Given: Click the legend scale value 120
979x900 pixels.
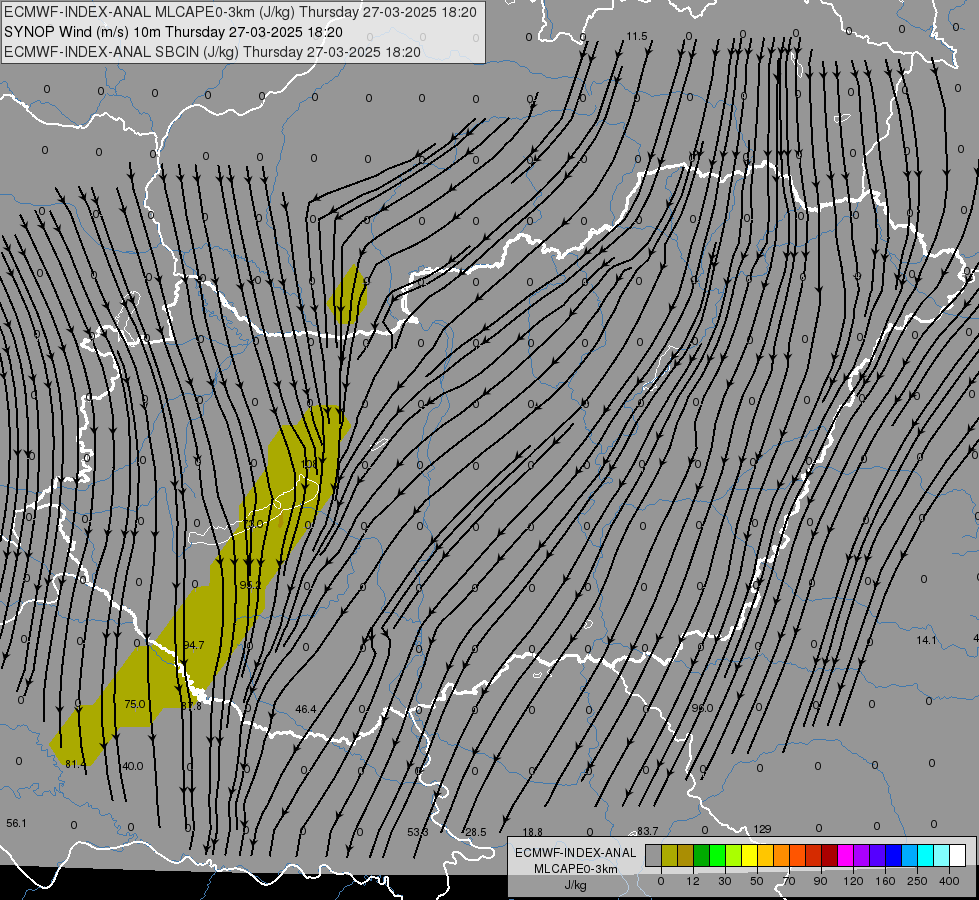Looking at the screenshot, I should 854,881.
